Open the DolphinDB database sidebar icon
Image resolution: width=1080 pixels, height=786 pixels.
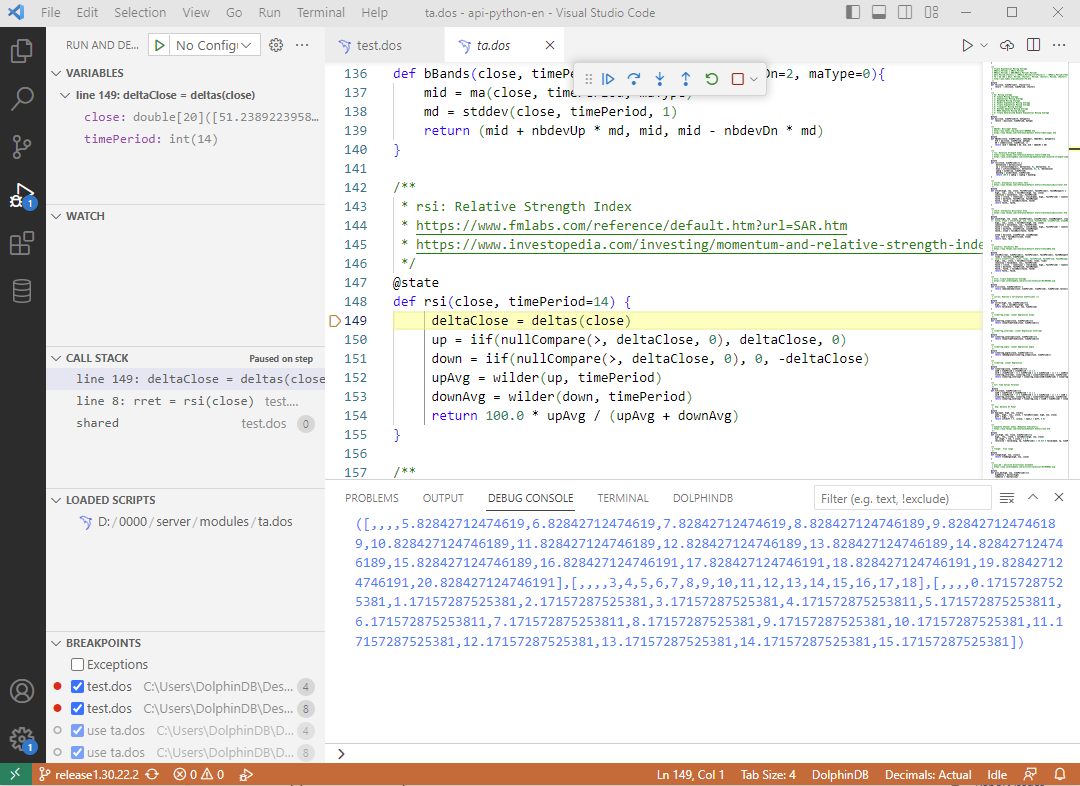click(x=22, y=291)
